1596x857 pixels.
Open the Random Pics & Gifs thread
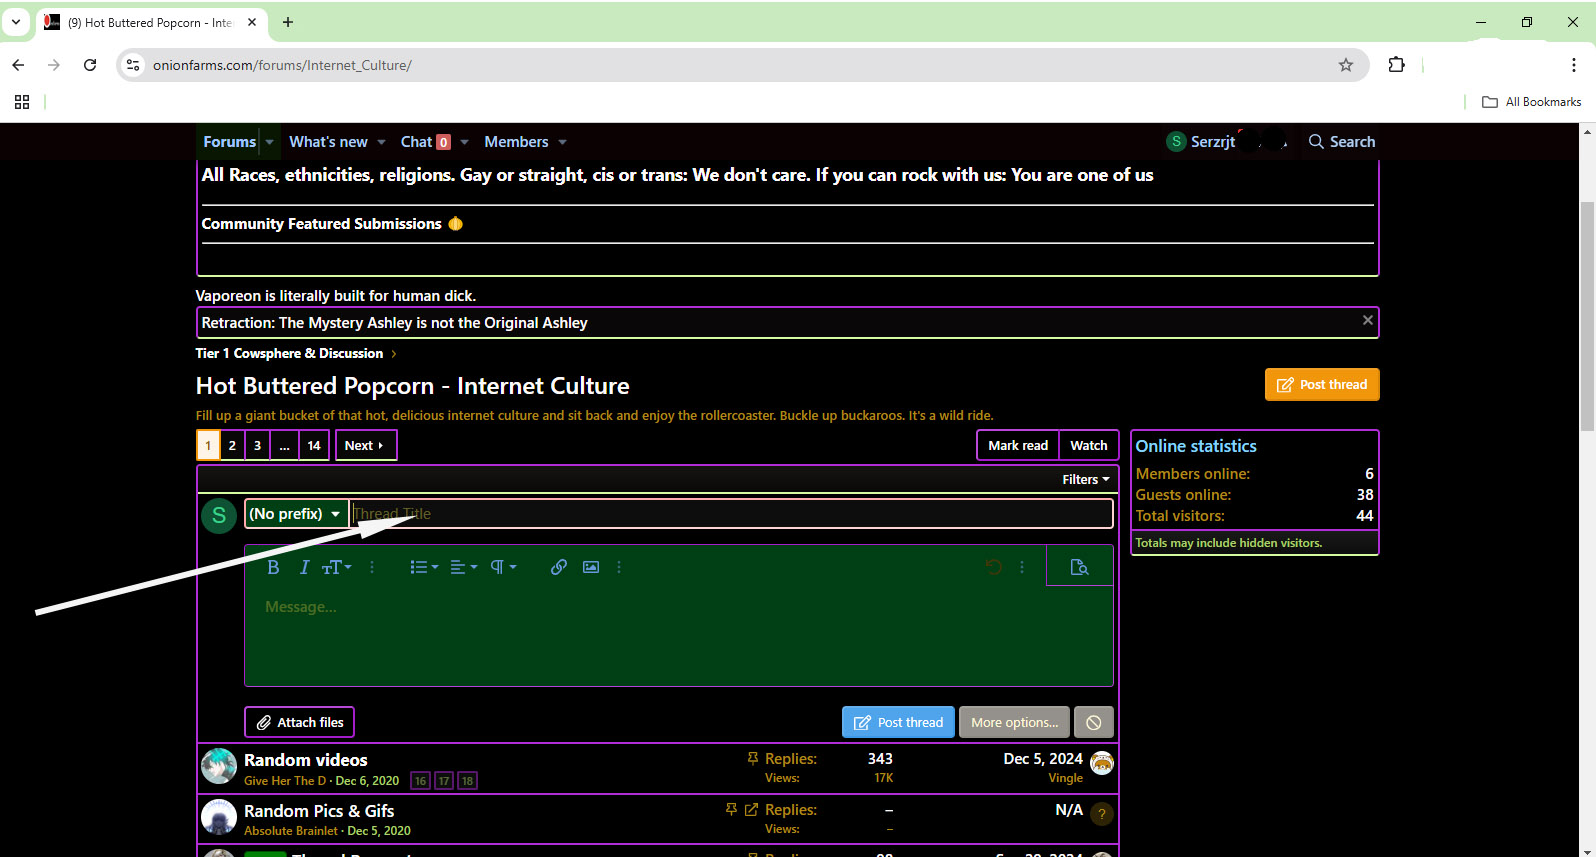pos(319,811)
